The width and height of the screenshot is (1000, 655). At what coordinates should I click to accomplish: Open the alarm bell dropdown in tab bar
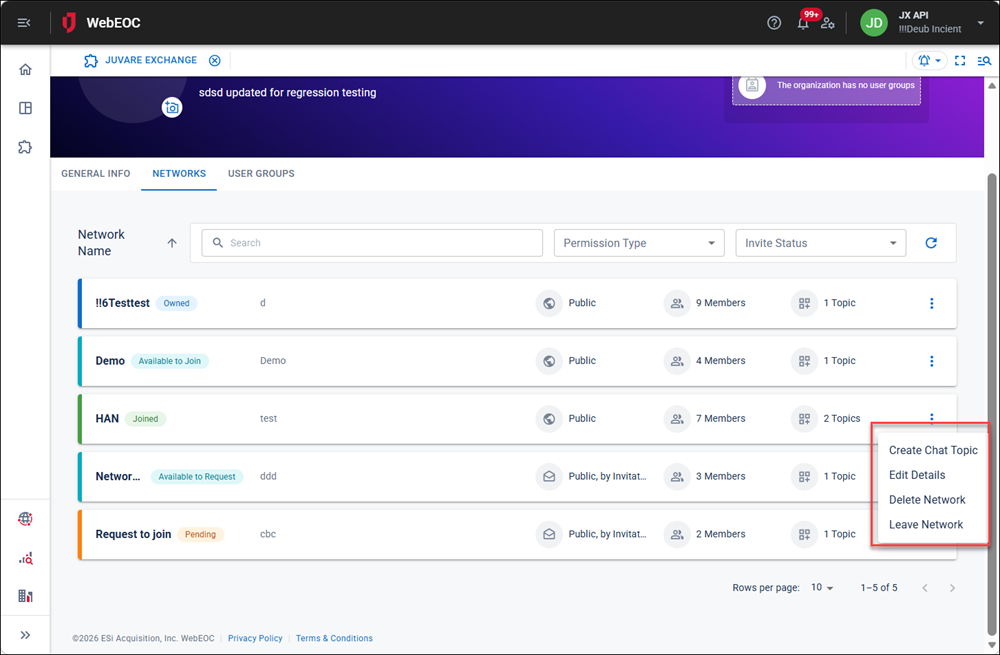pos(929,61)
